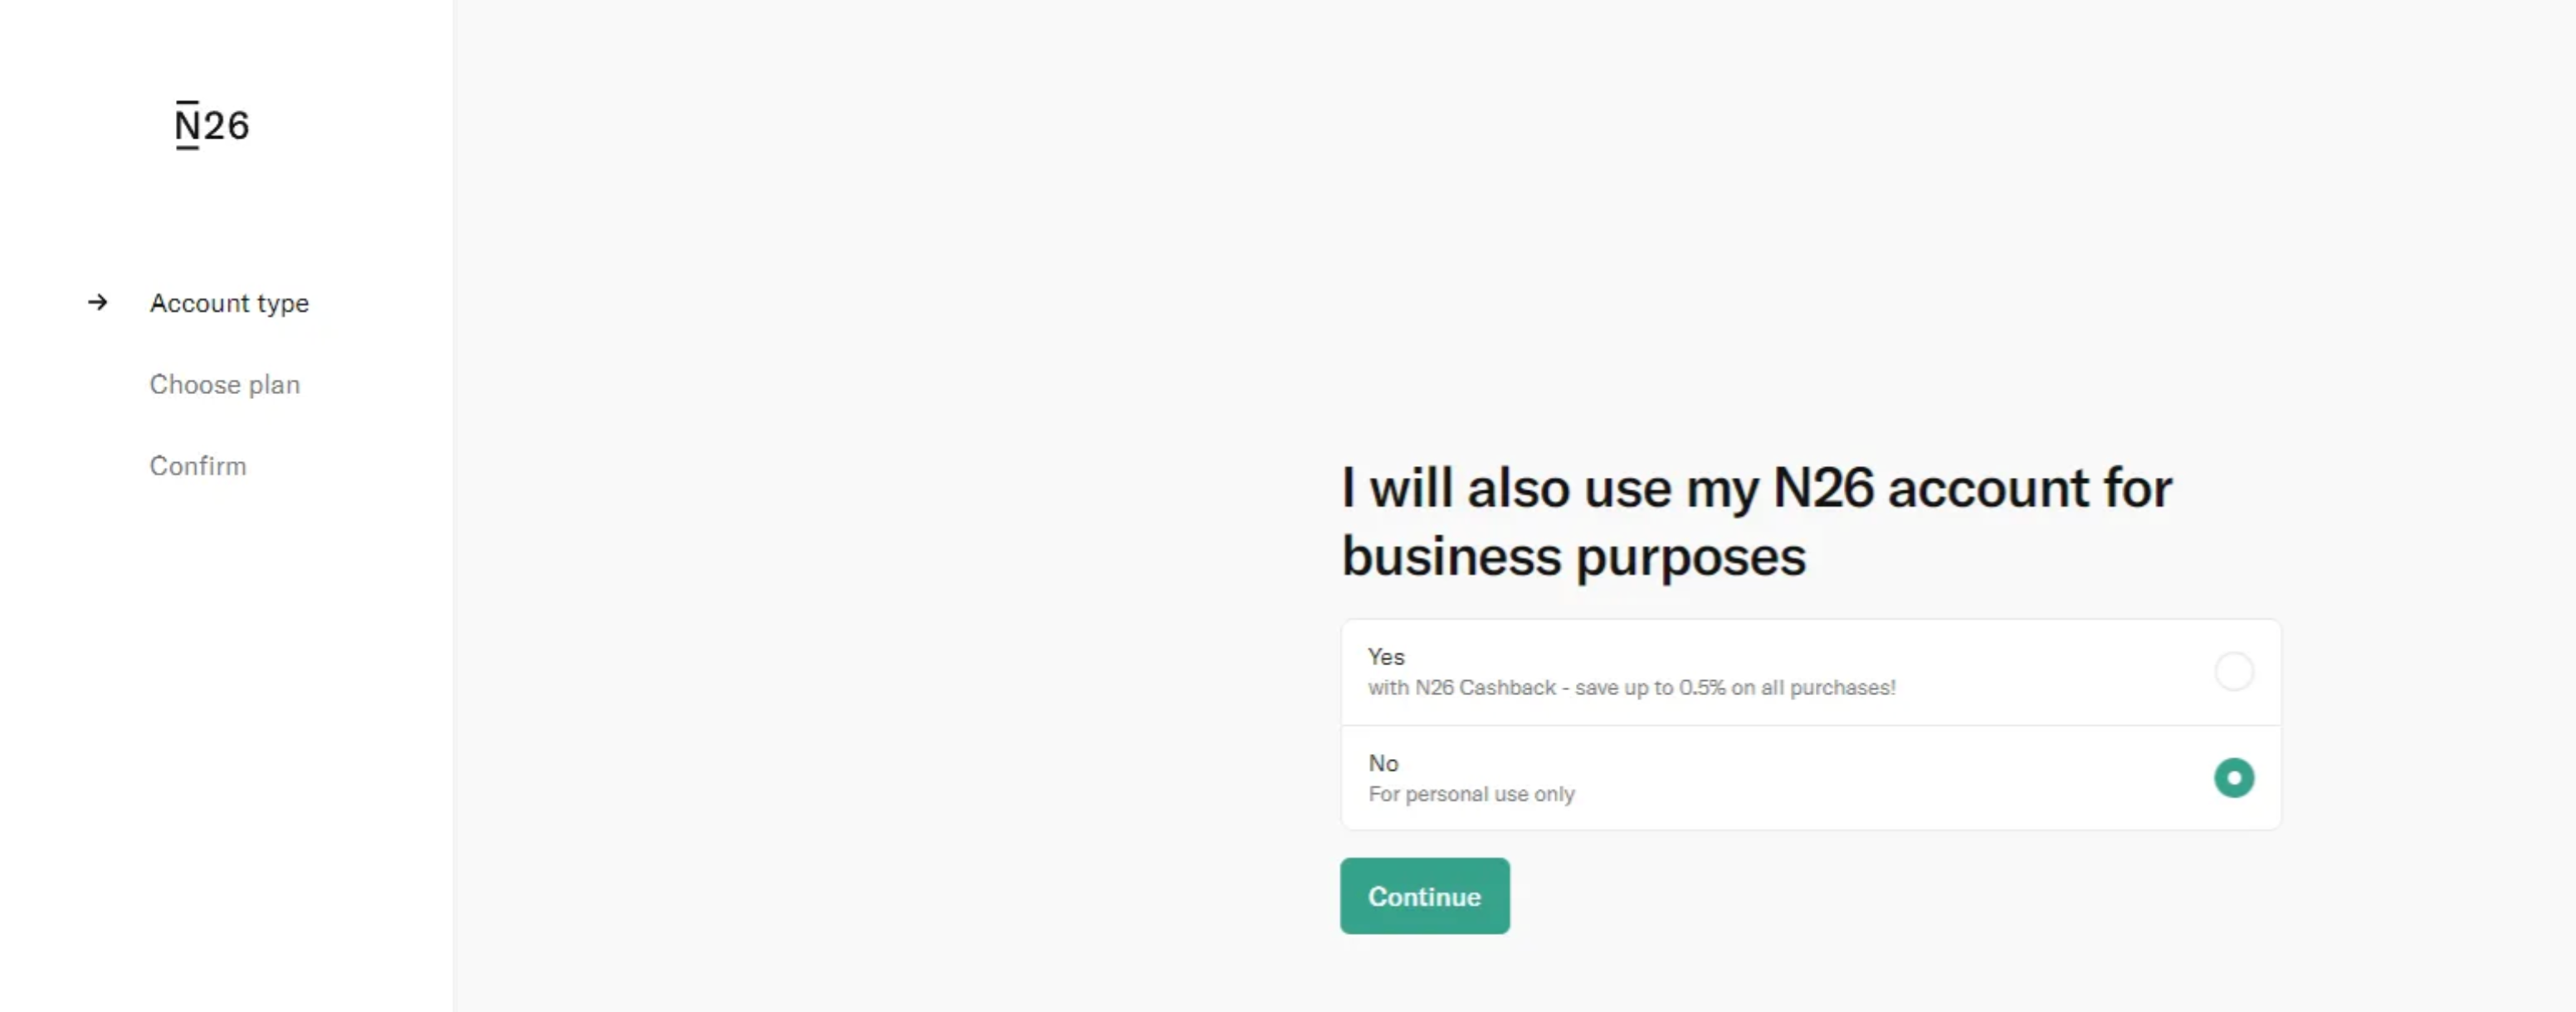2576x1012 pixels.
Task: Go to the Choose plan step
Action: 225,384
